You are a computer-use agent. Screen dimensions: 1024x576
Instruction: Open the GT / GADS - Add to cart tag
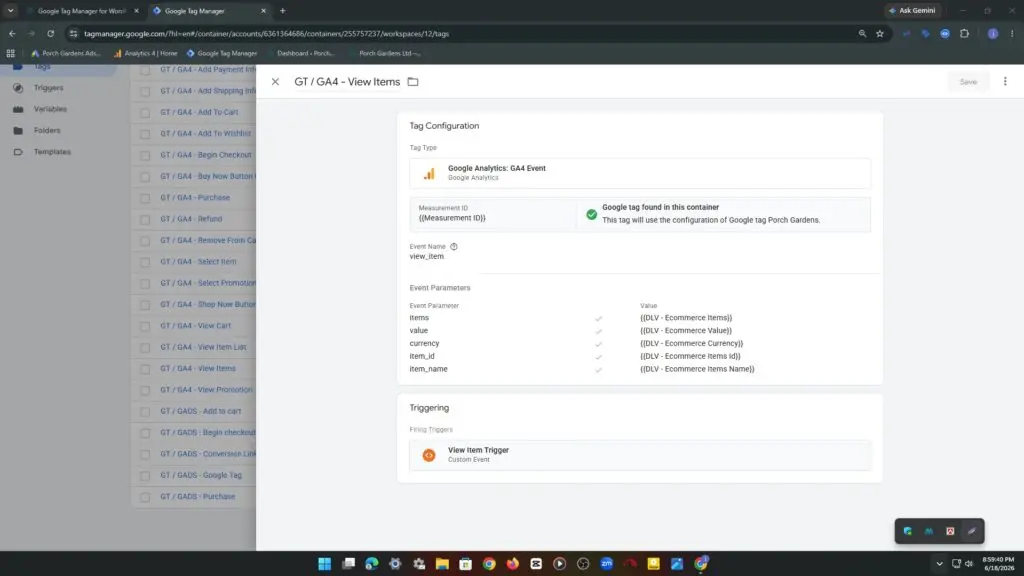(x=200, y=411)
